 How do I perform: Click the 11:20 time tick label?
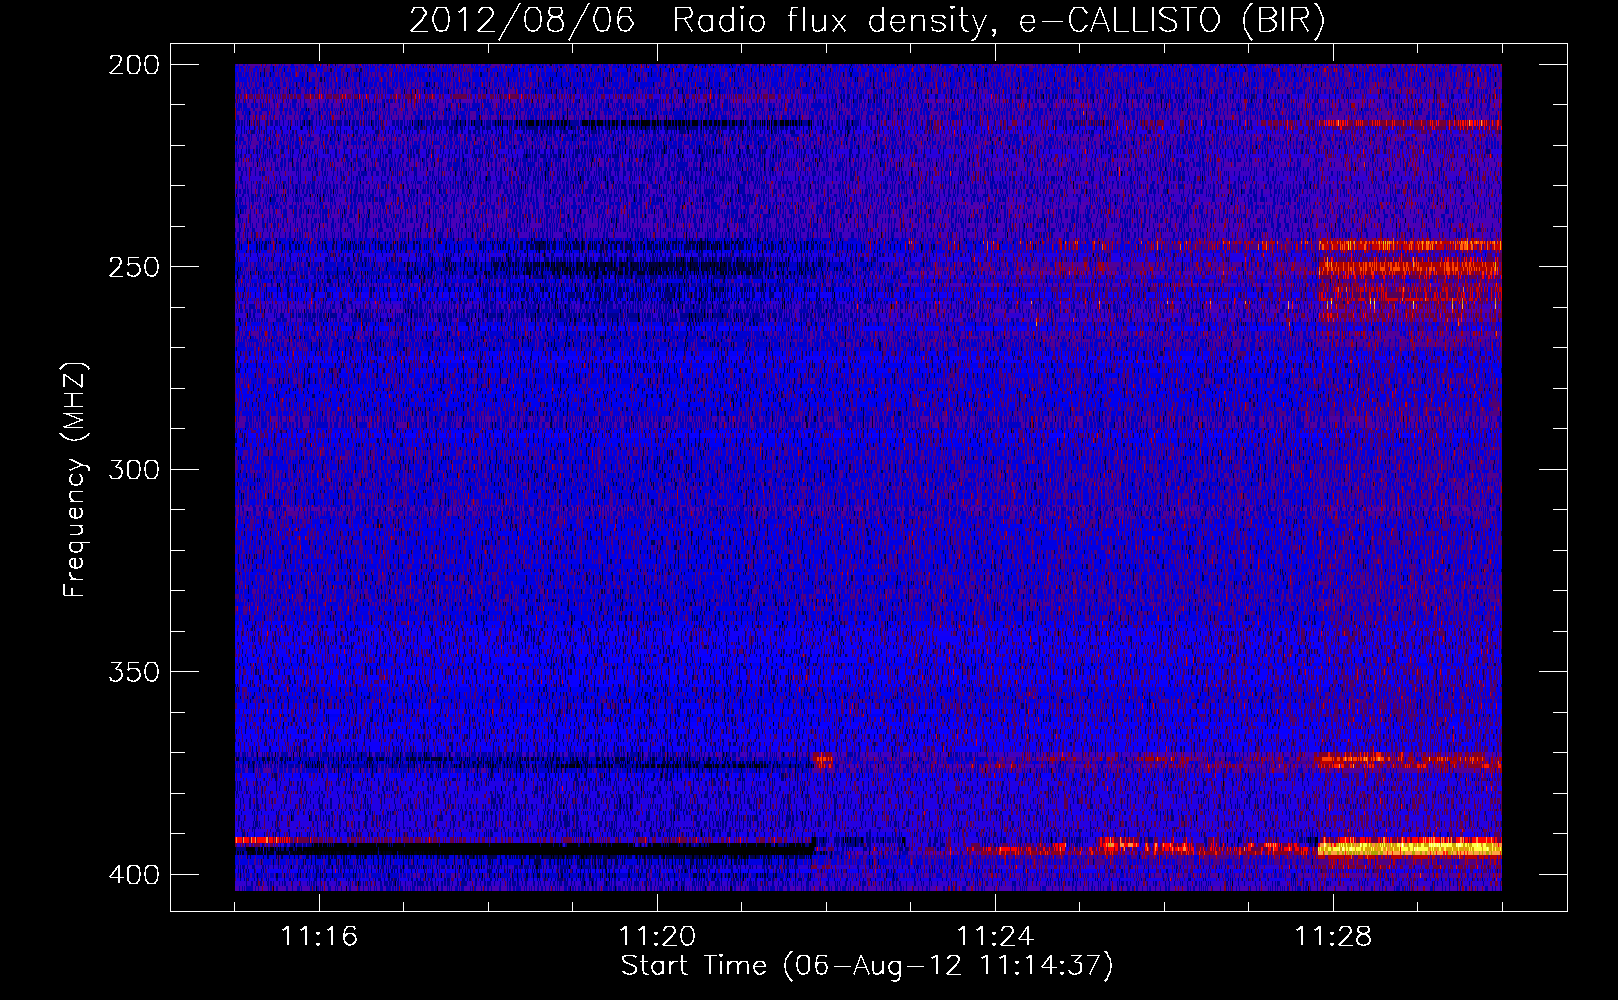657,936
